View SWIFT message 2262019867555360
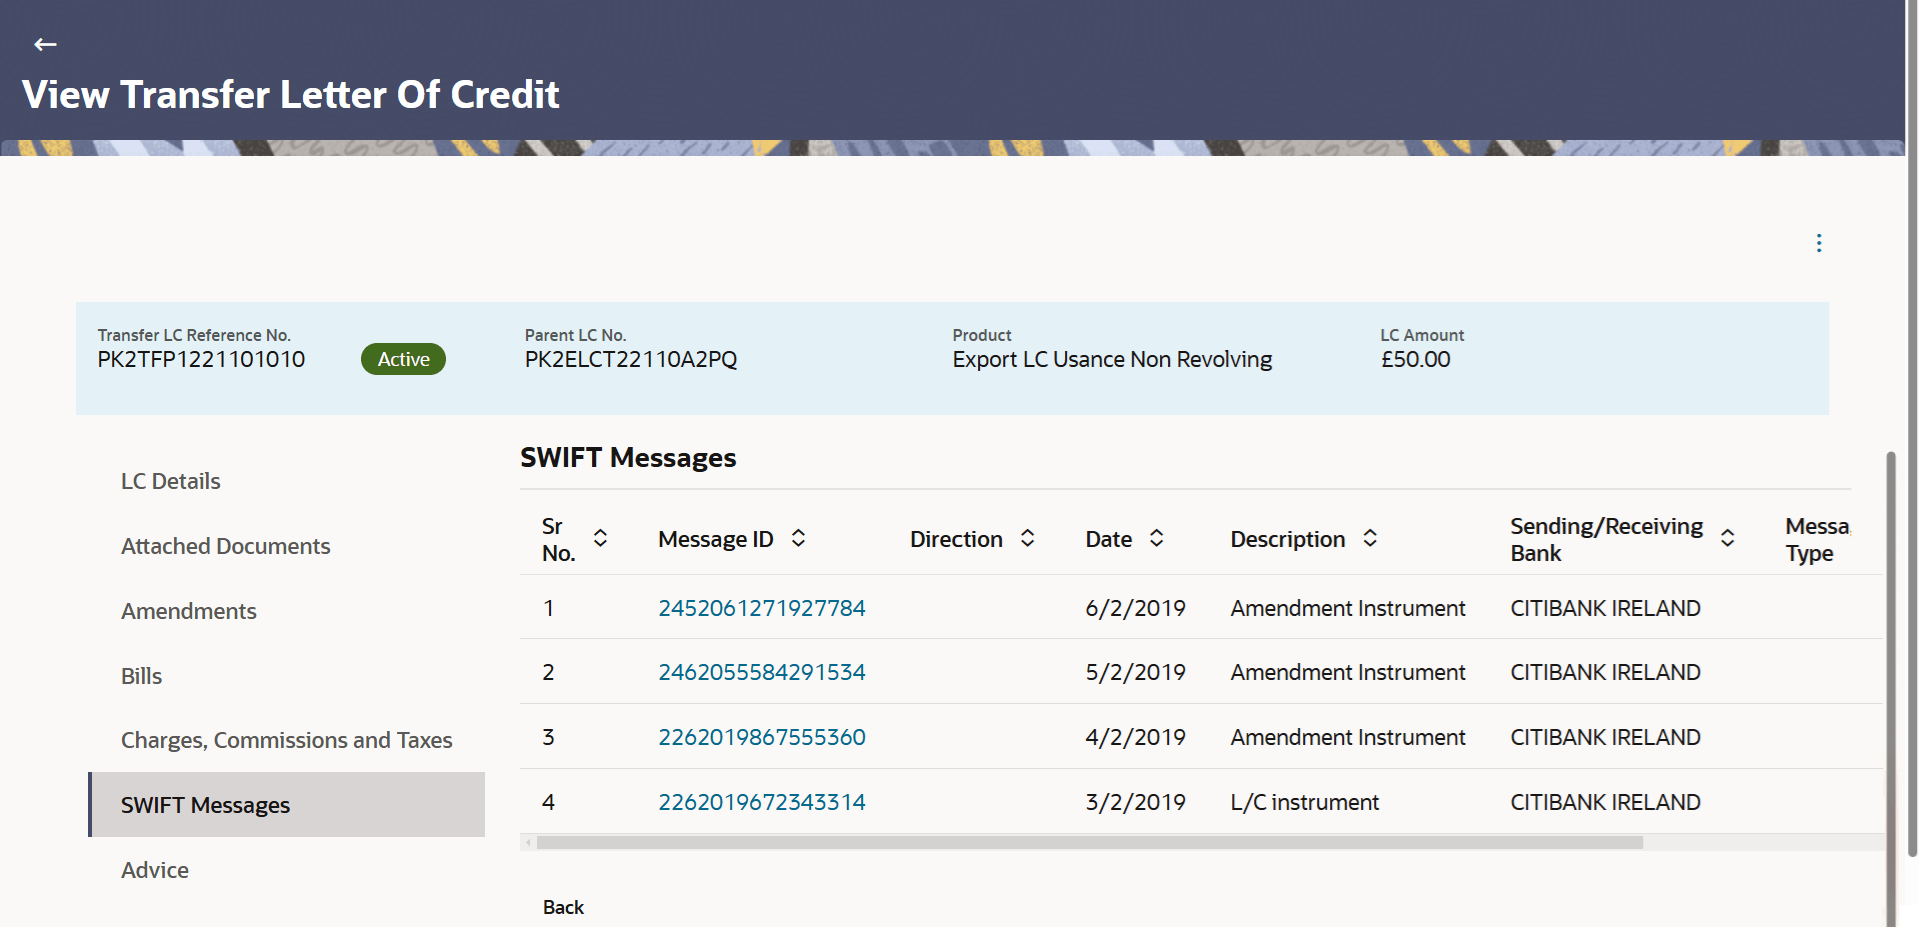The image size is (1919, 927). click(x=761, y=737)
